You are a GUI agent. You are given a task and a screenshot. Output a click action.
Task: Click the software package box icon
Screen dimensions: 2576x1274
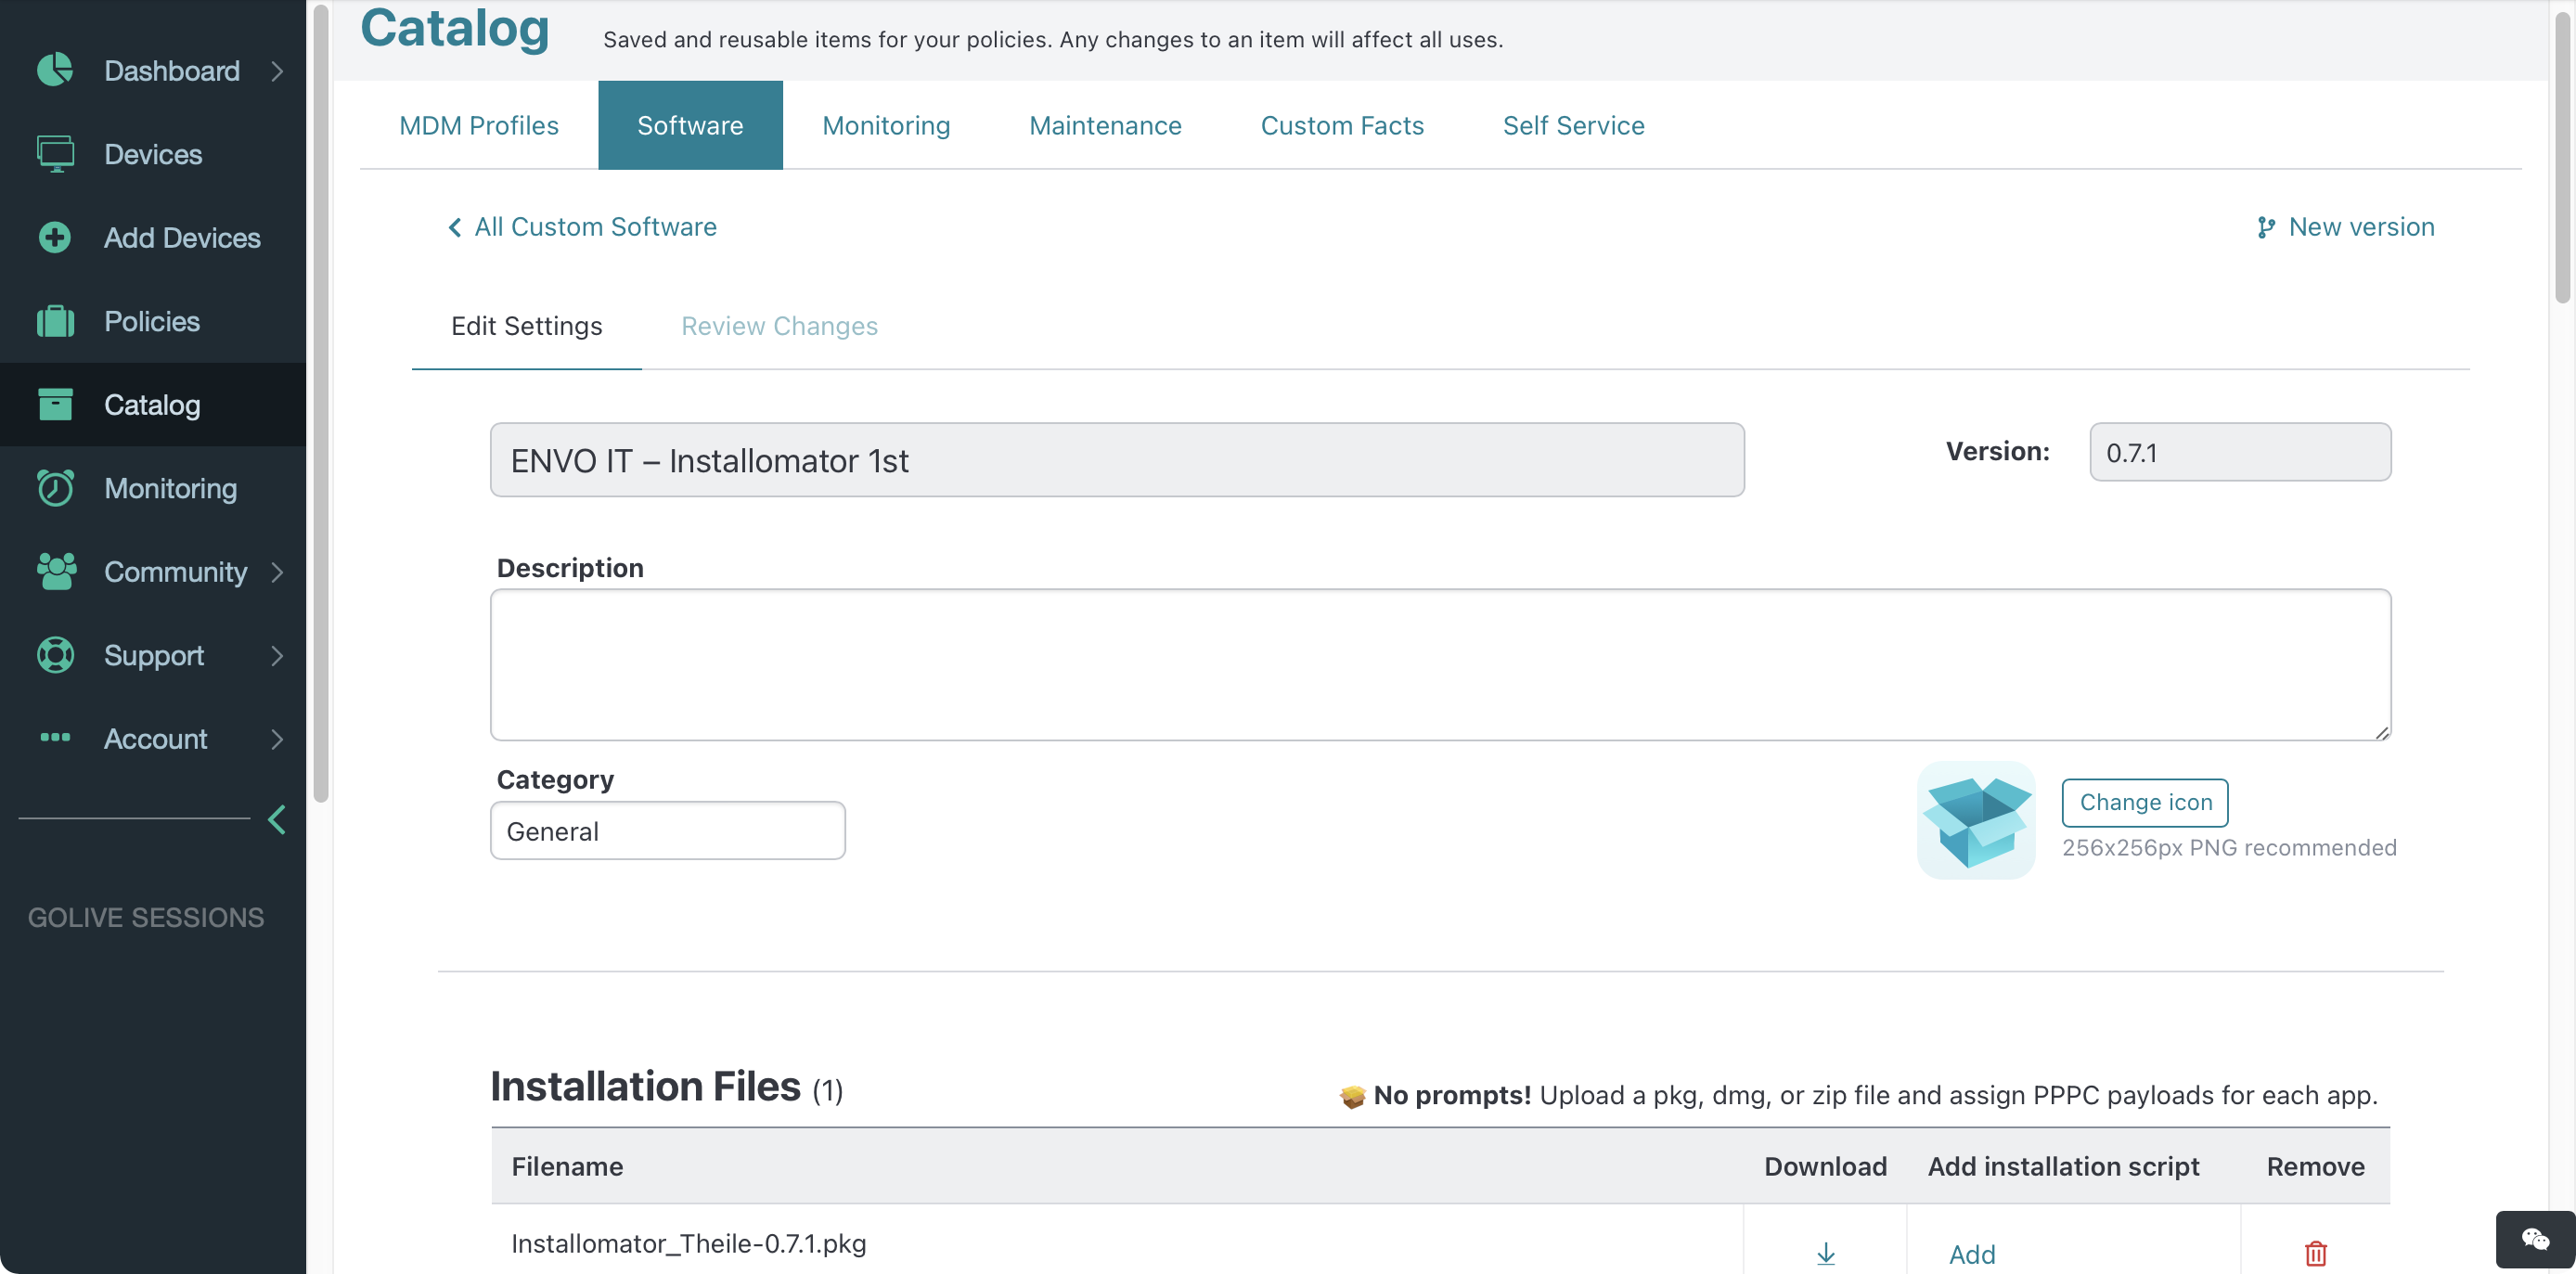pos(1975,820)
